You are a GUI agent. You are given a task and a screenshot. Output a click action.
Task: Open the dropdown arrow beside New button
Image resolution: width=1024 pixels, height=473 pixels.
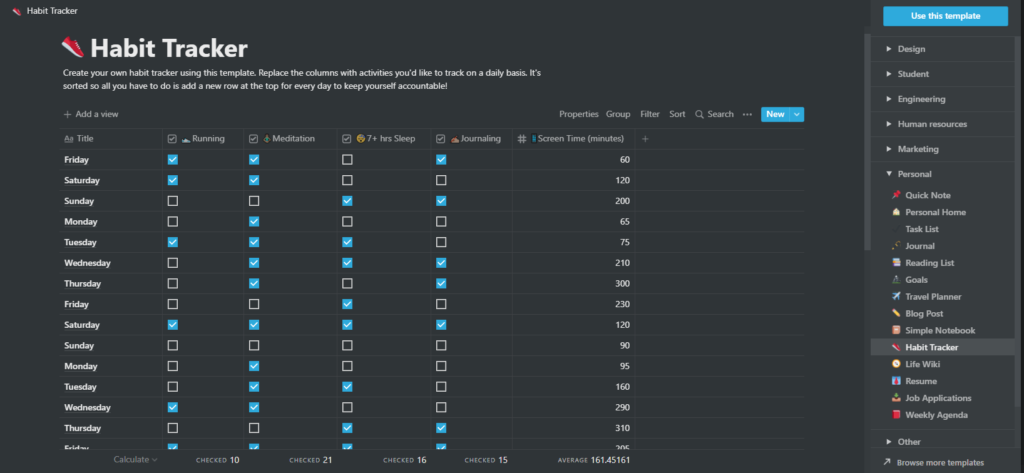[797, 115]
